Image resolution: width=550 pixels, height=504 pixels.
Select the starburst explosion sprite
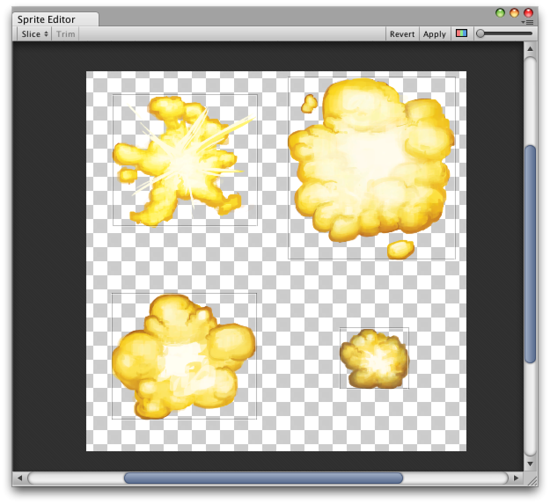185,160
